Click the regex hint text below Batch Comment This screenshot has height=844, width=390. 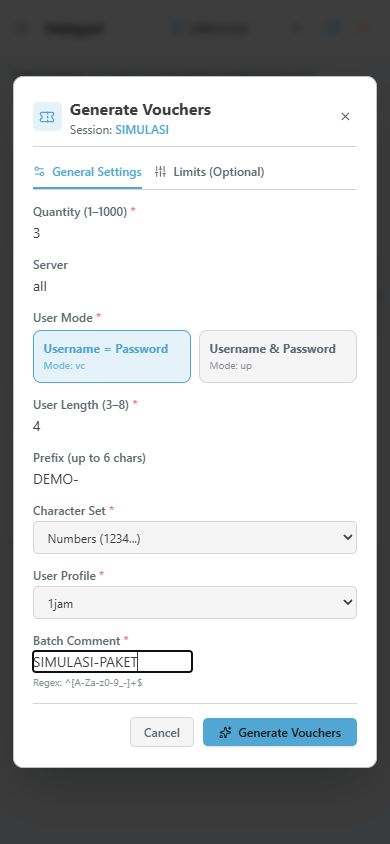coord(88,683)
